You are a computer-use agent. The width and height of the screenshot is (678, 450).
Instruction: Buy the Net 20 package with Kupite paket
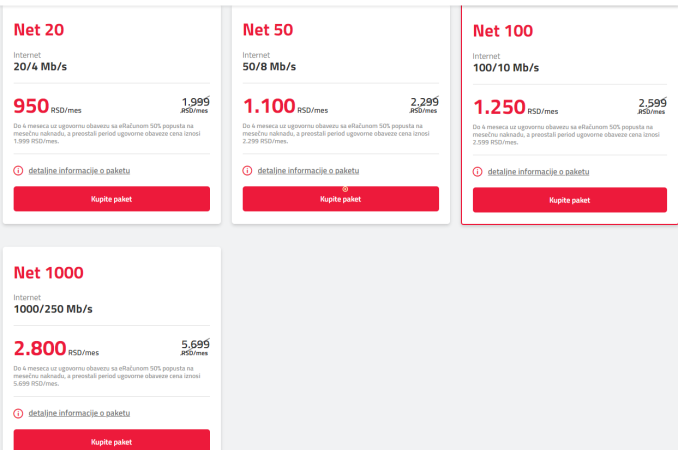(112, 199)
